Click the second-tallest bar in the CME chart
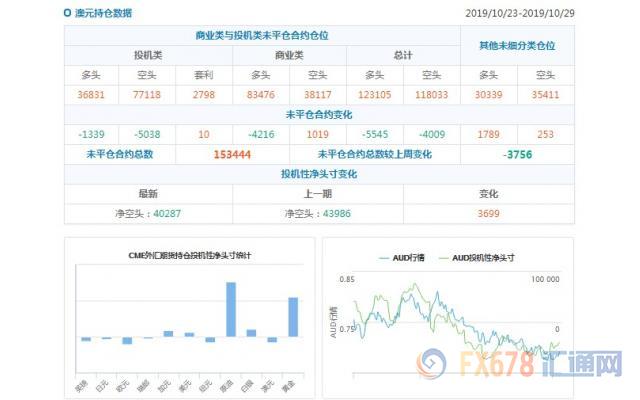This screenshot has width=640, height=400. click(x=293, y=317)
